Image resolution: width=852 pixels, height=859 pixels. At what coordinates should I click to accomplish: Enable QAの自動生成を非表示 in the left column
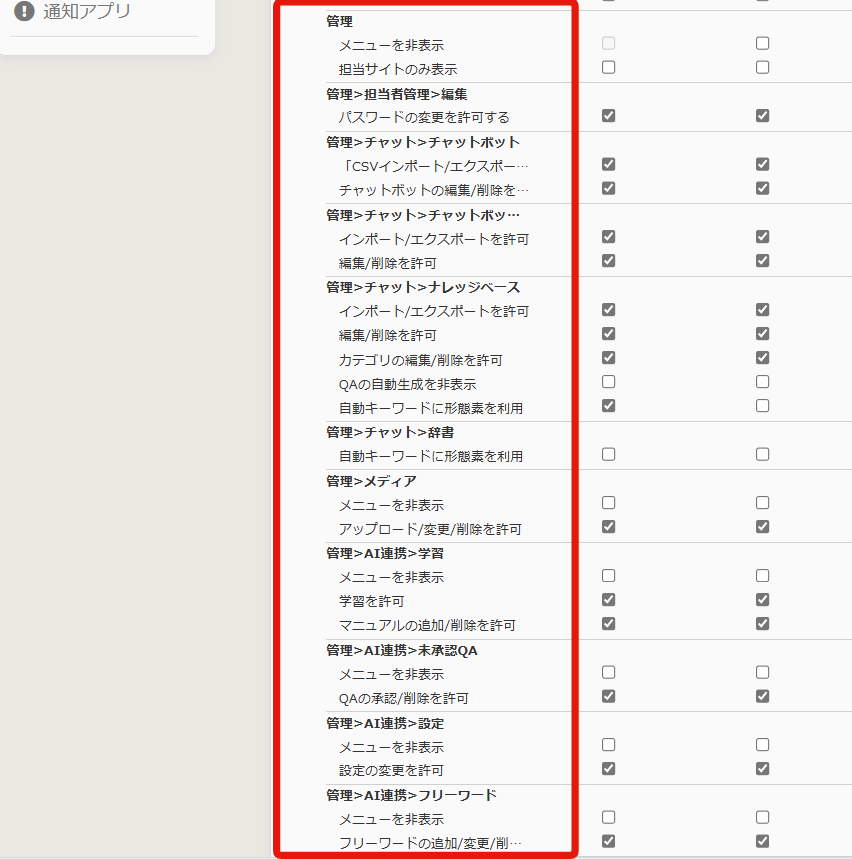608,382
